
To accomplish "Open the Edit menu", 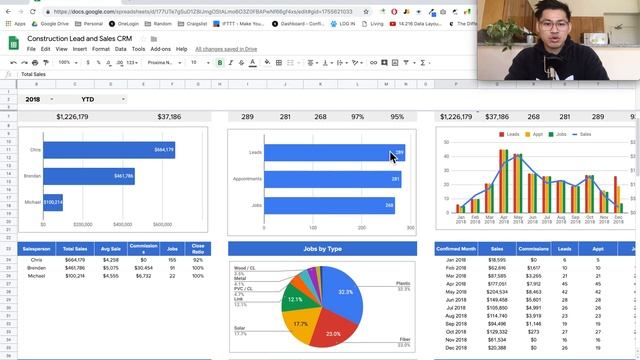I will click(x=45, y=49).
